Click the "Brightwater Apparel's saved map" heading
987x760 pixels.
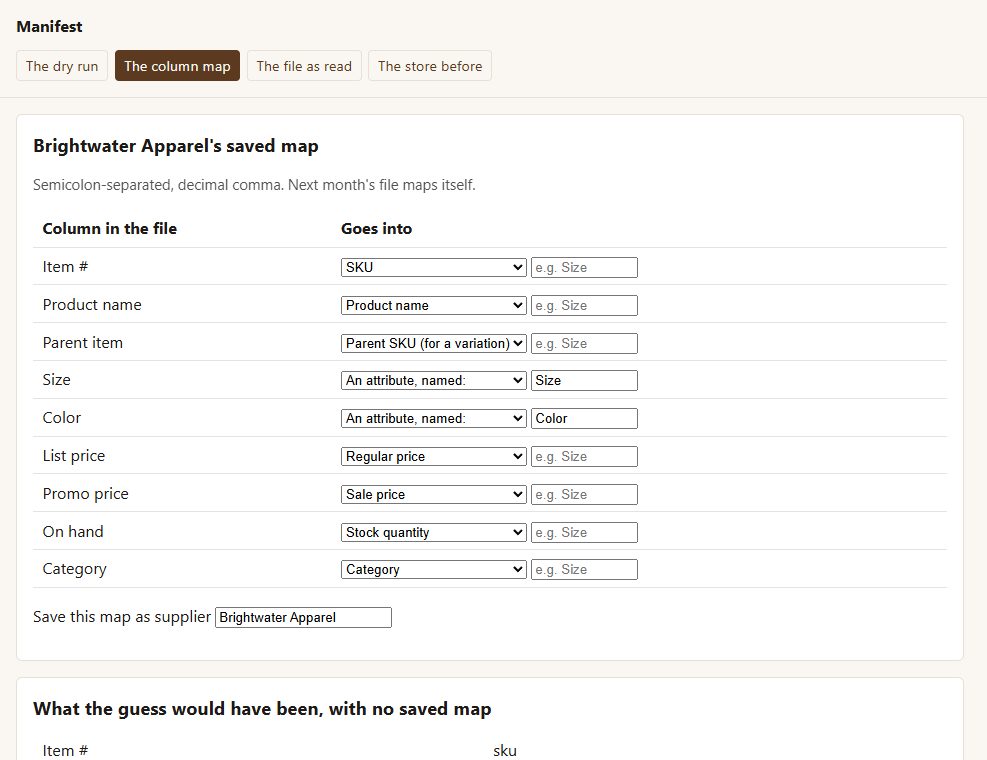tap(176, 146)
